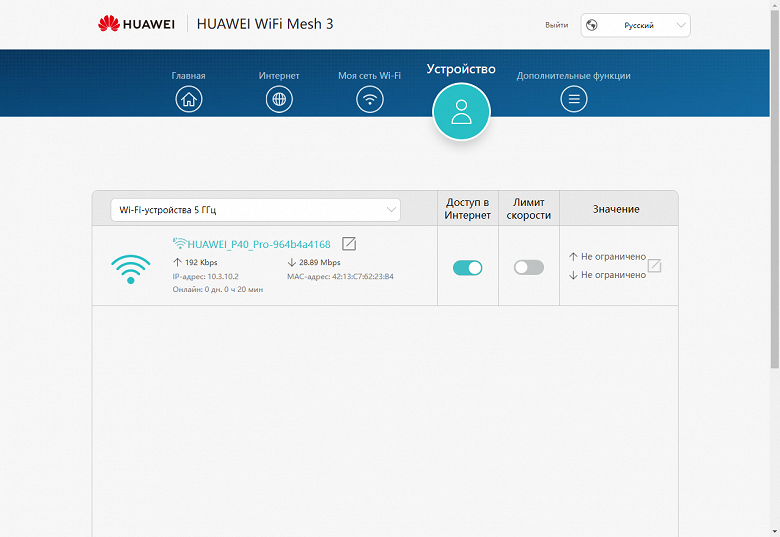780x537 pixels.
Task: Click the vertical page scrollbar thumb
Action: (x=775, y=189)
